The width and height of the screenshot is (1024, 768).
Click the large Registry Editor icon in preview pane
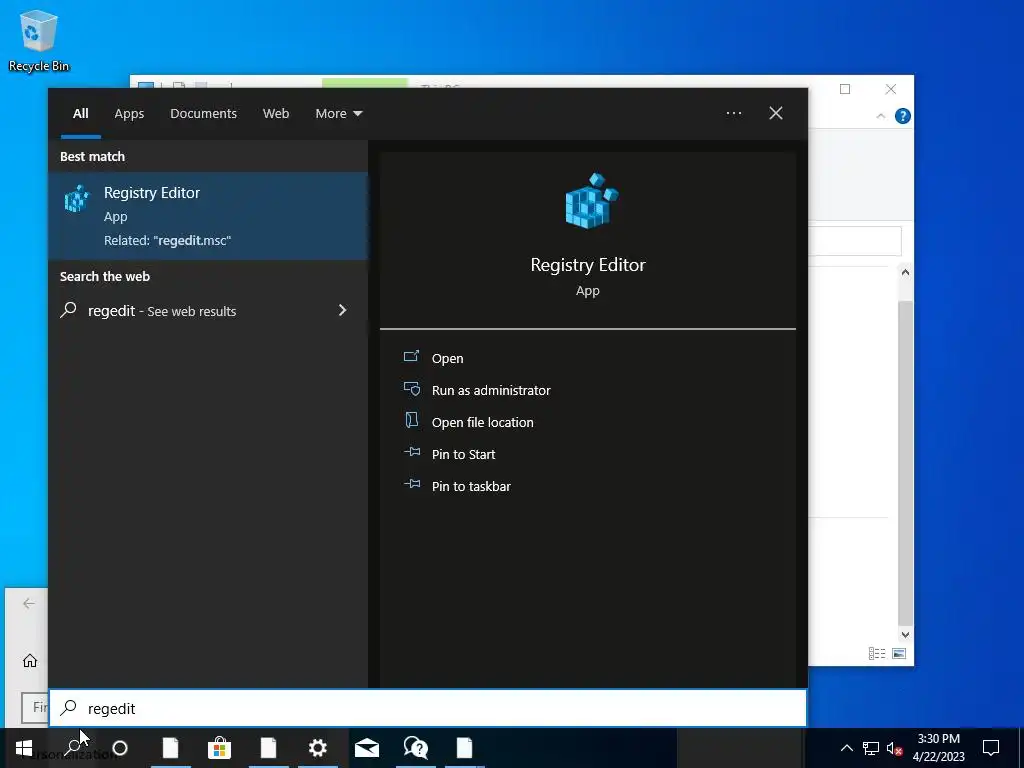tap(591, 201)
